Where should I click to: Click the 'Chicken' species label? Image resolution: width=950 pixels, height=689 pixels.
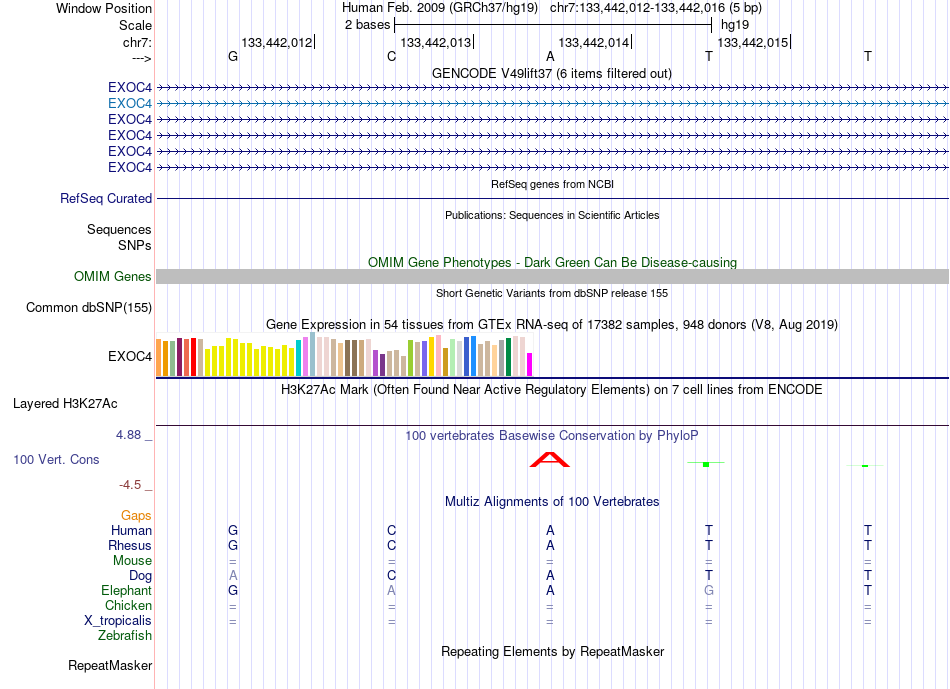click(x=128, y=605)
